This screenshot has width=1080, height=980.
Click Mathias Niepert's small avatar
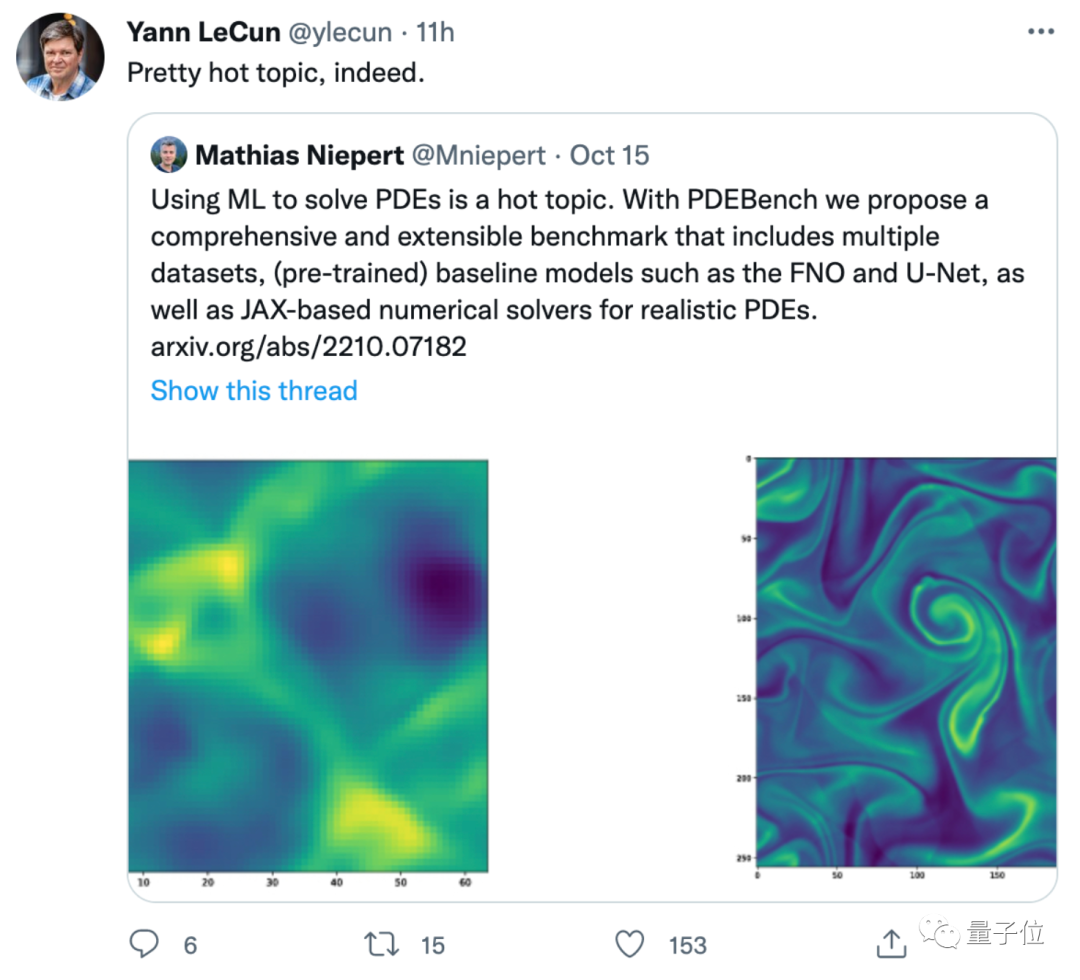(x=169, y=155)
